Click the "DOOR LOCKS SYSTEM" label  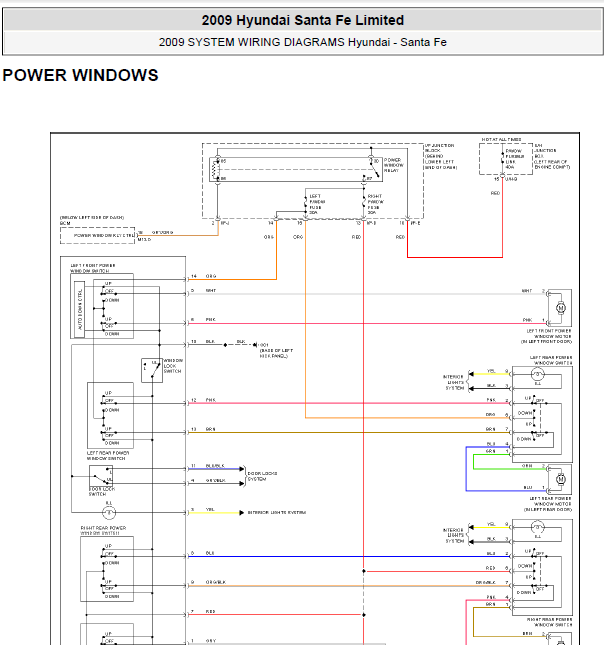[x=262, y=476]
